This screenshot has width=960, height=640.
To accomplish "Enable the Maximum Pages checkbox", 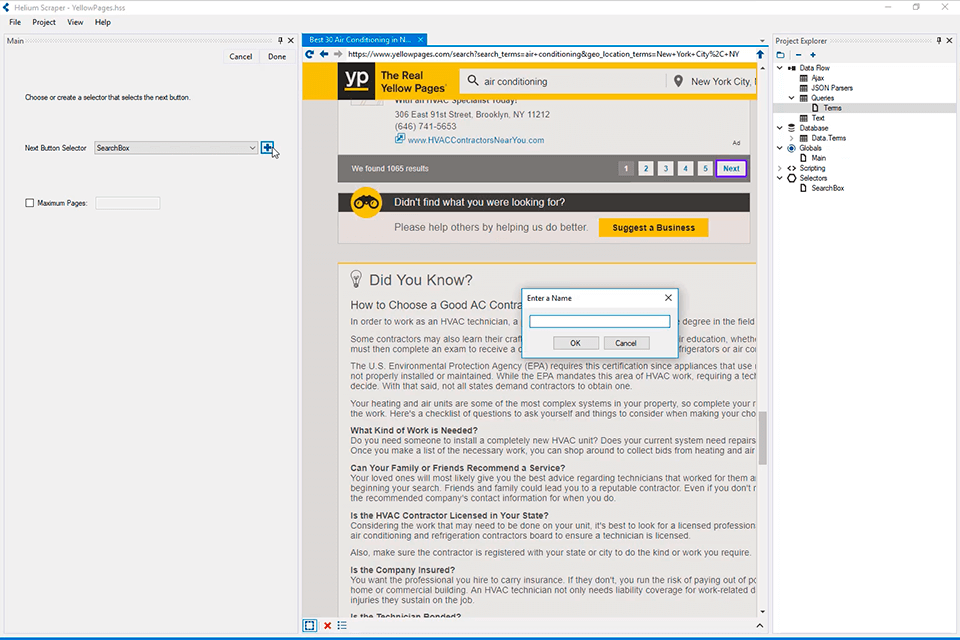I will (29, 203).
